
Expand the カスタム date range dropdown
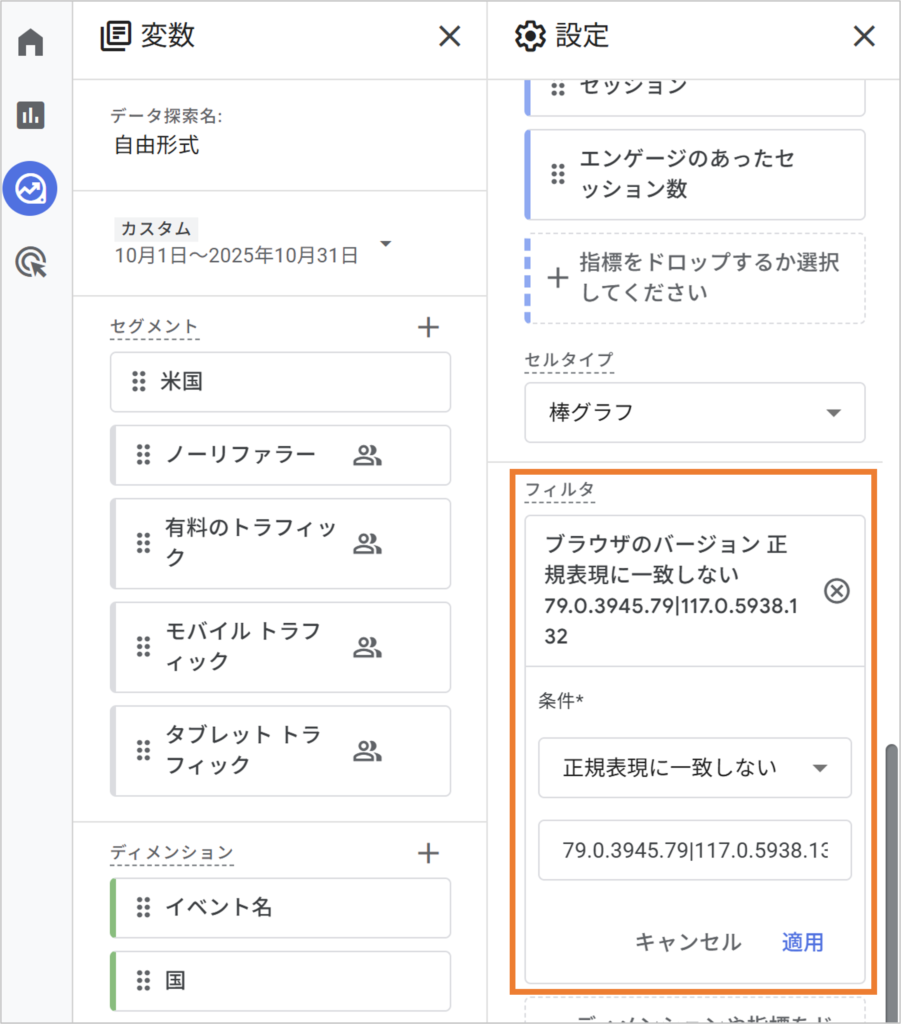coord(386,244)
